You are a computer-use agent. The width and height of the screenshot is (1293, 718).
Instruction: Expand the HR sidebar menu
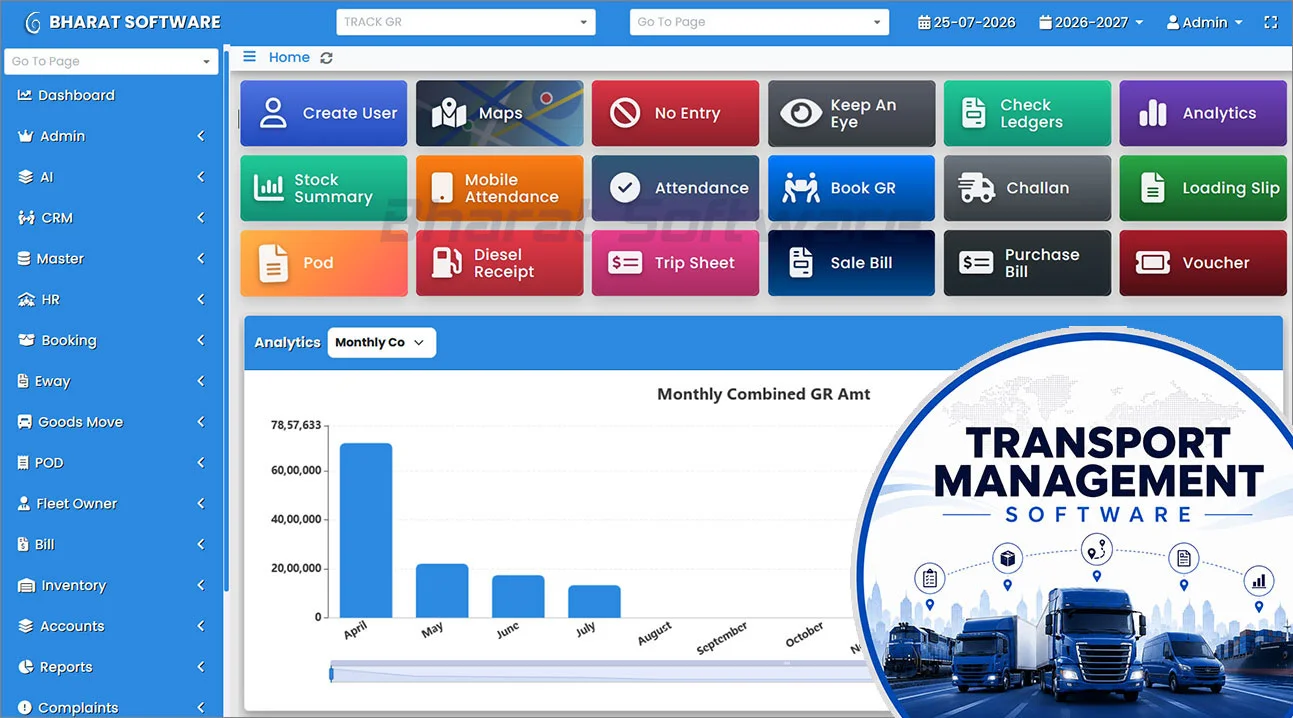pos(111,299)
